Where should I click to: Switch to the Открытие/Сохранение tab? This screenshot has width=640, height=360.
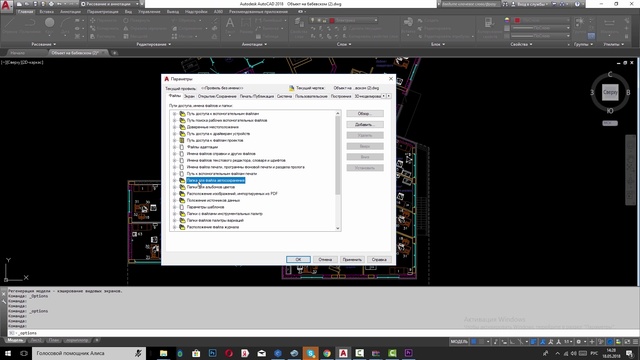217,96
